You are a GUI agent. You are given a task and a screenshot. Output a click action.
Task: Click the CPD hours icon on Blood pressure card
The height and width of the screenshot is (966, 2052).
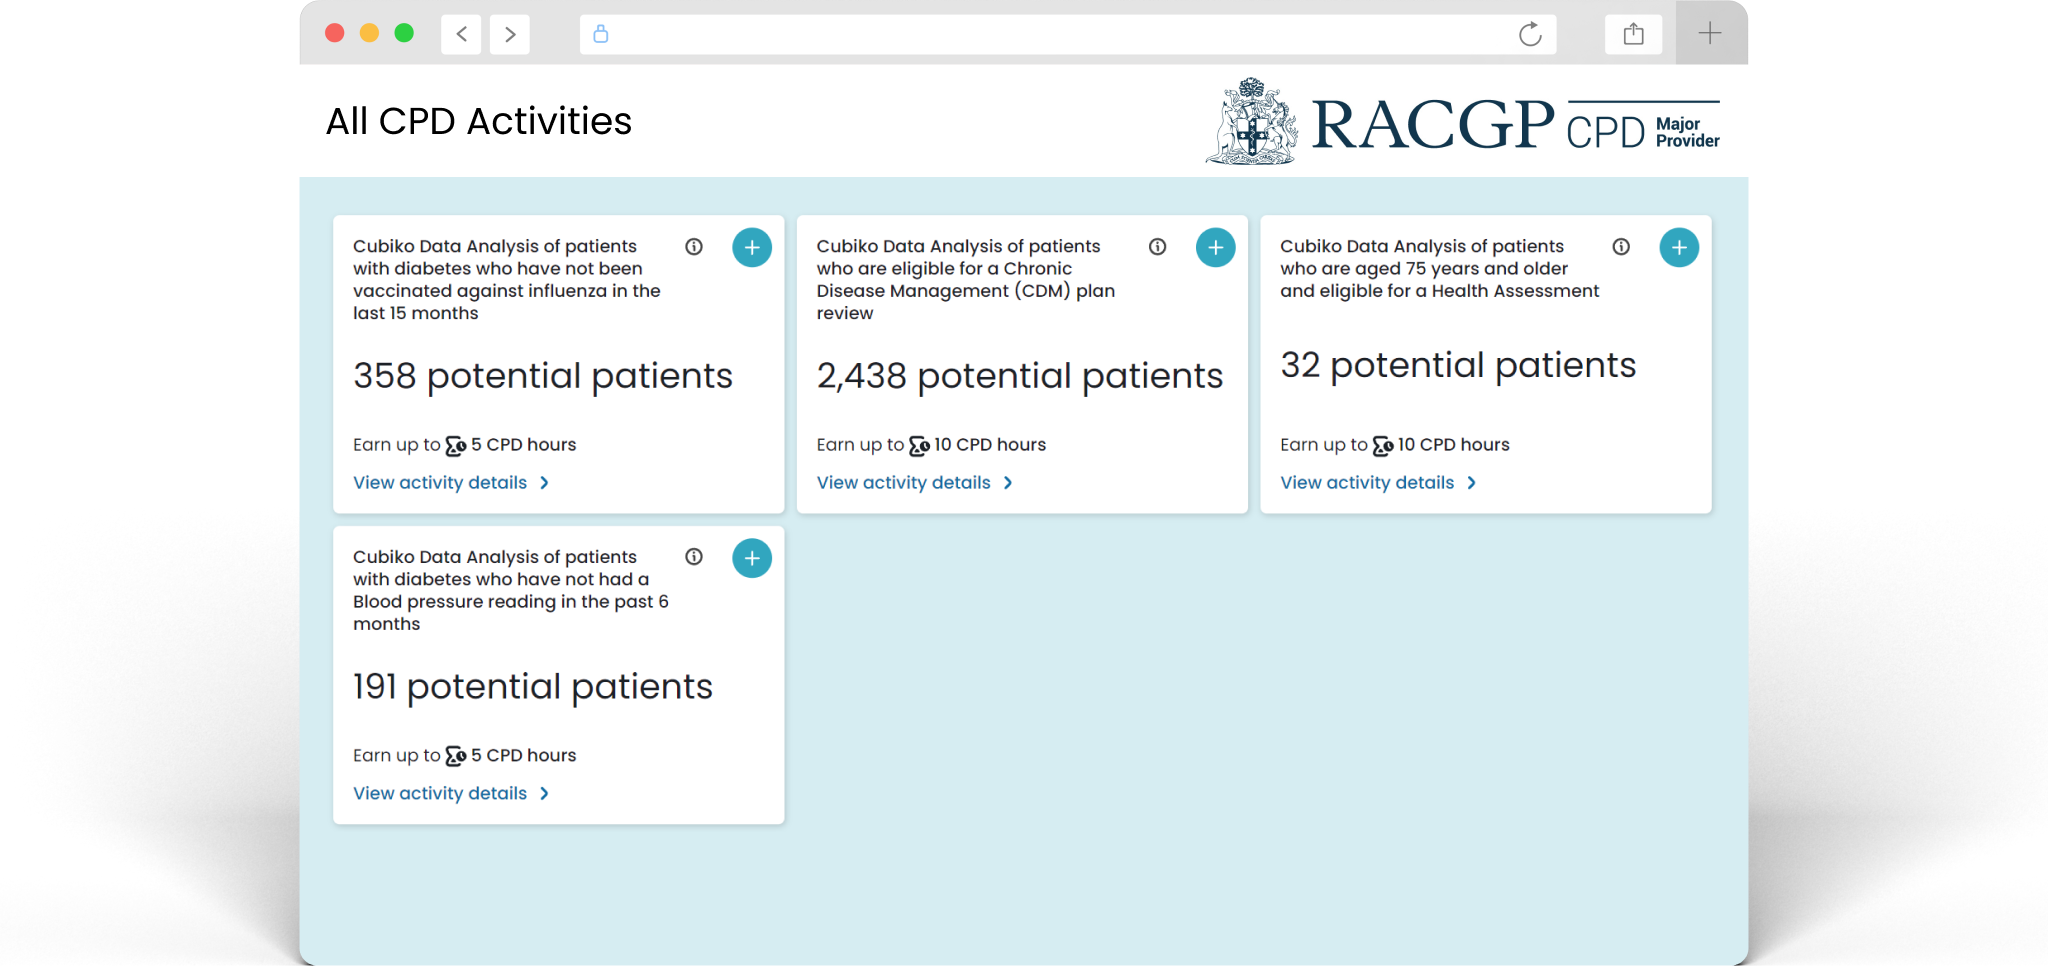coord(456,757)
